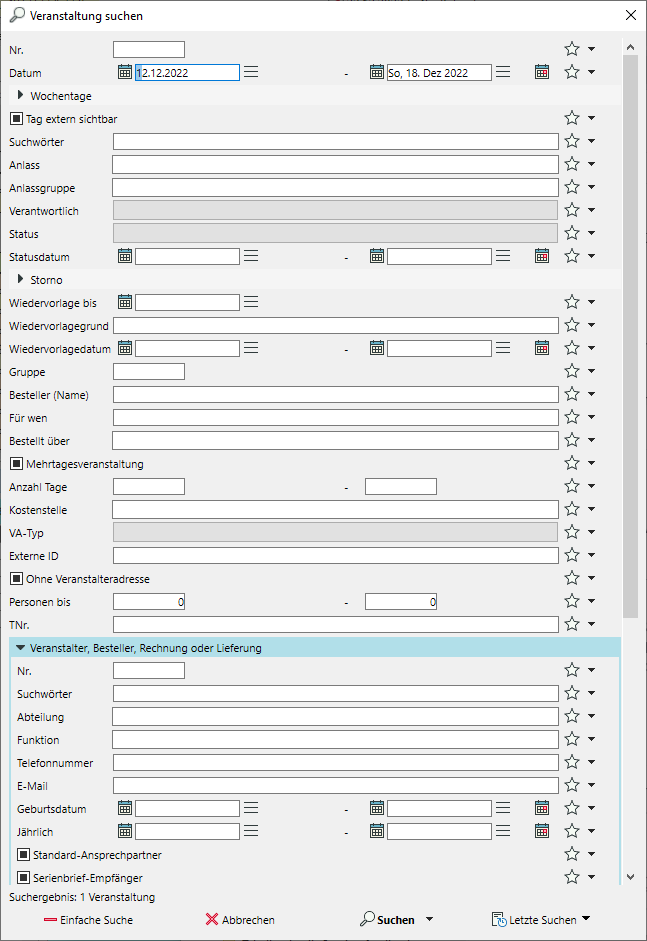The image size is (647, 941).
Task: Expand the Wochentage section
Action: (21, 96)
